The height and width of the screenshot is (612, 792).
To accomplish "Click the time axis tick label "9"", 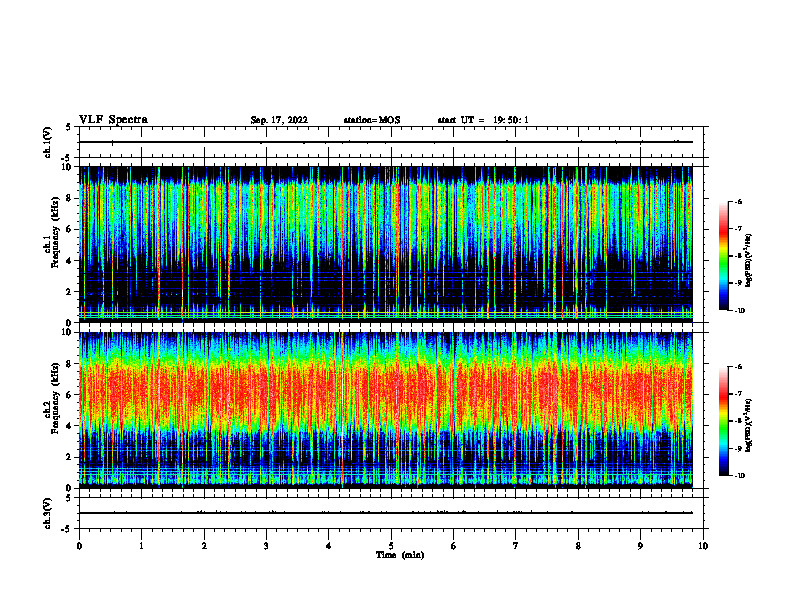I will click(x=640, y=546).
